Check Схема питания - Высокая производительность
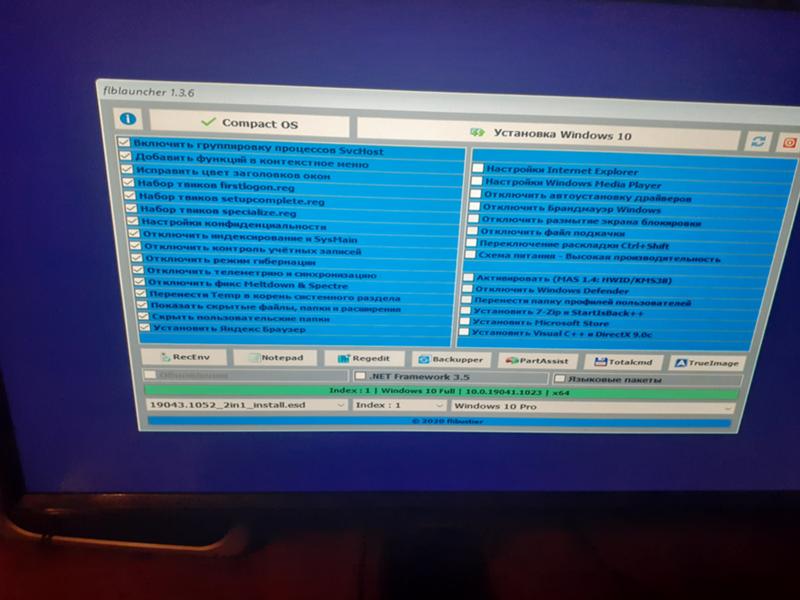This screenshot has height=600, width=800. tap(470, 254)
